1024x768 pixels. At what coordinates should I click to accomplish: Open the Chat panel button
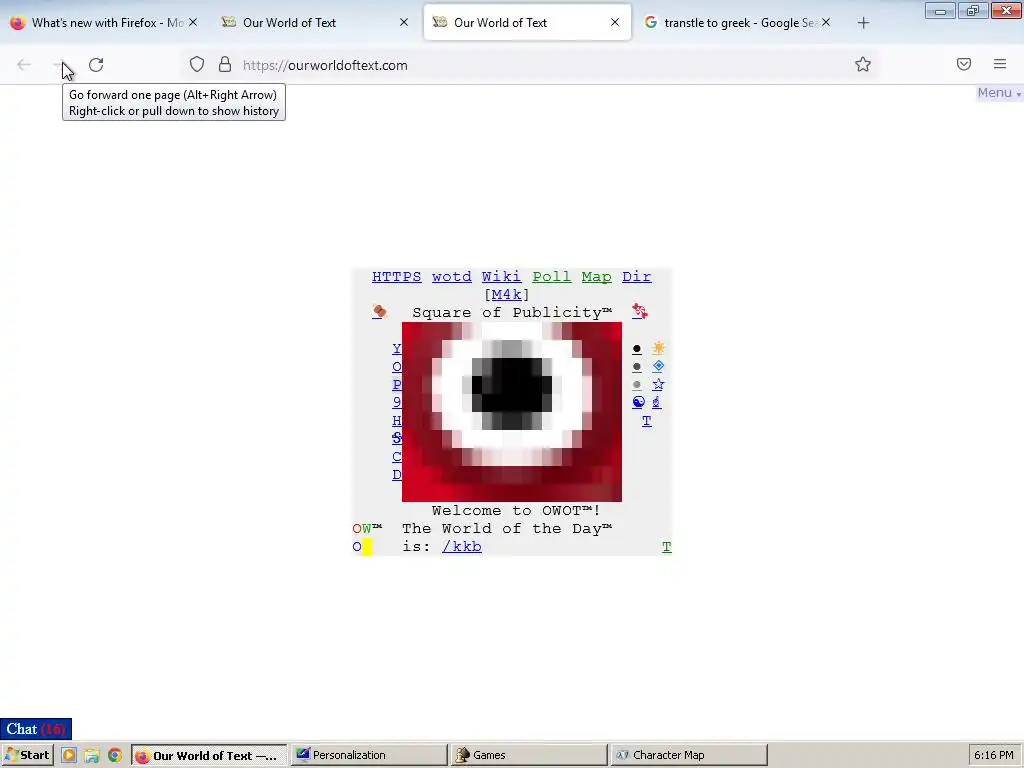coord(36,729)
